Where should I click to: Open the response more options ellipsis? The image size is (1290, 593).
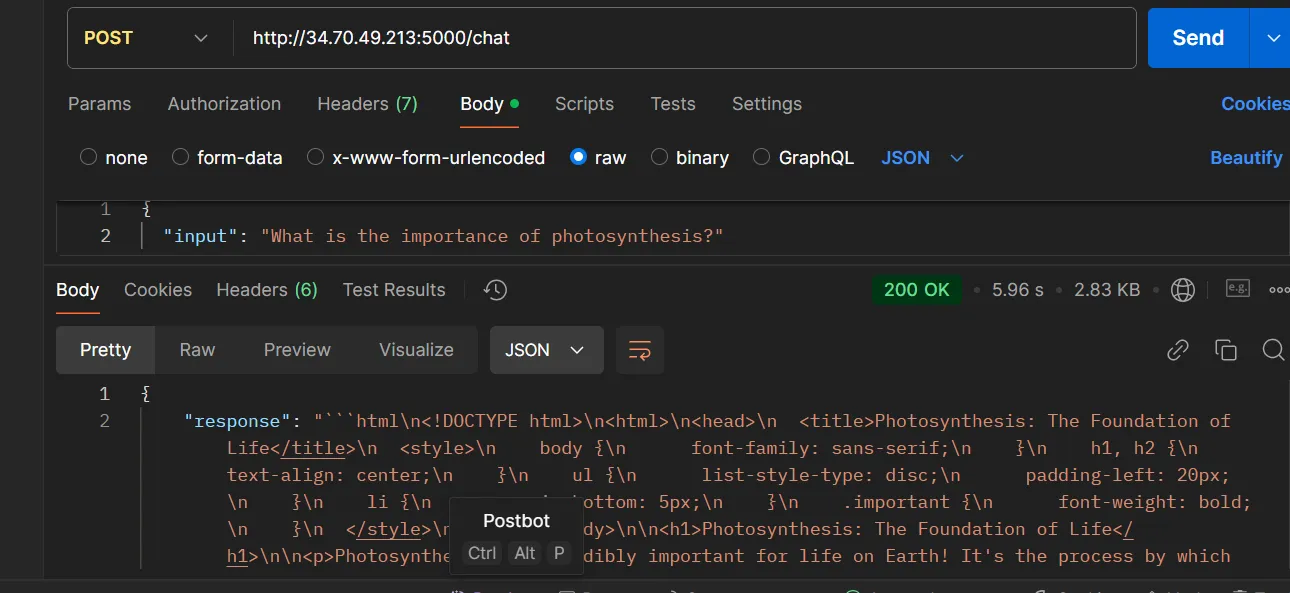pos(1279,290)
